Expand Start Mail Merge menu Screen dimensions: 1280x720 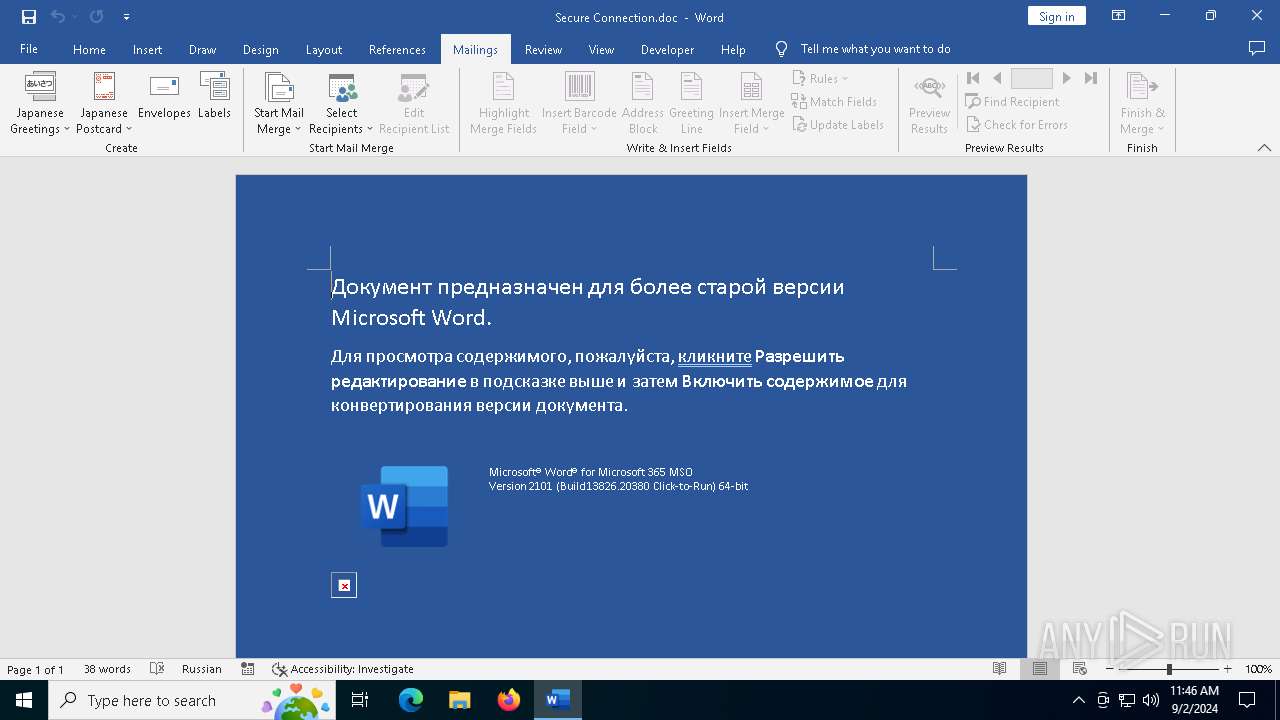tap(279, 104)
